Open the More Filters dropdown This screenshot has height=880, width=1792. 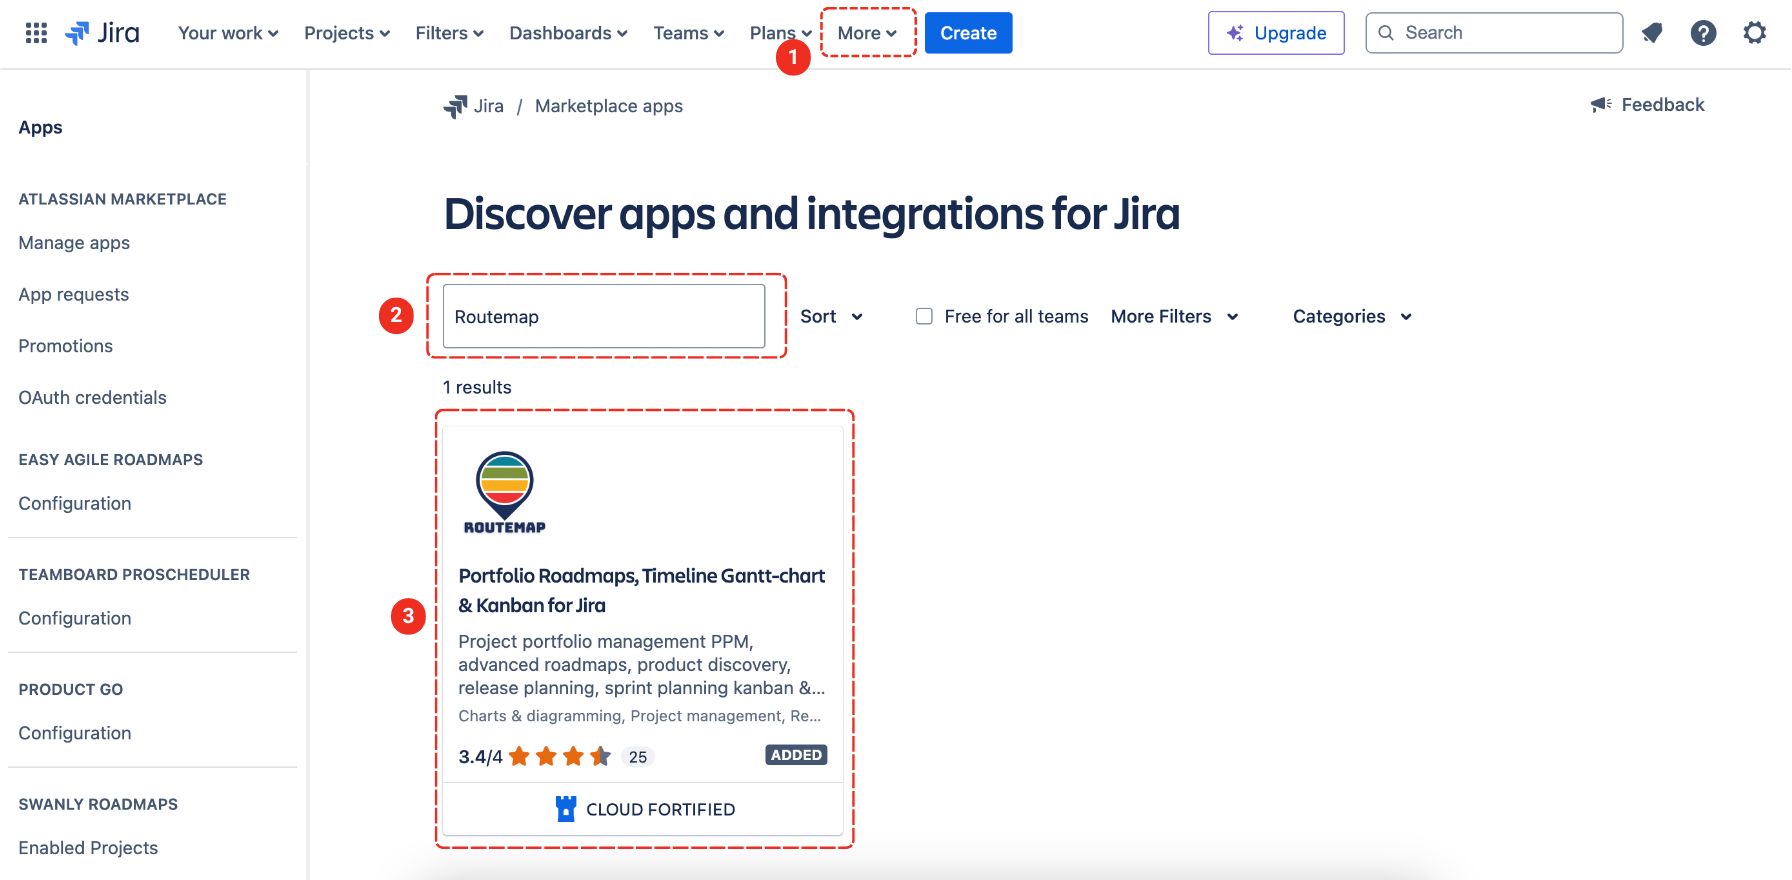(1174, 316)
